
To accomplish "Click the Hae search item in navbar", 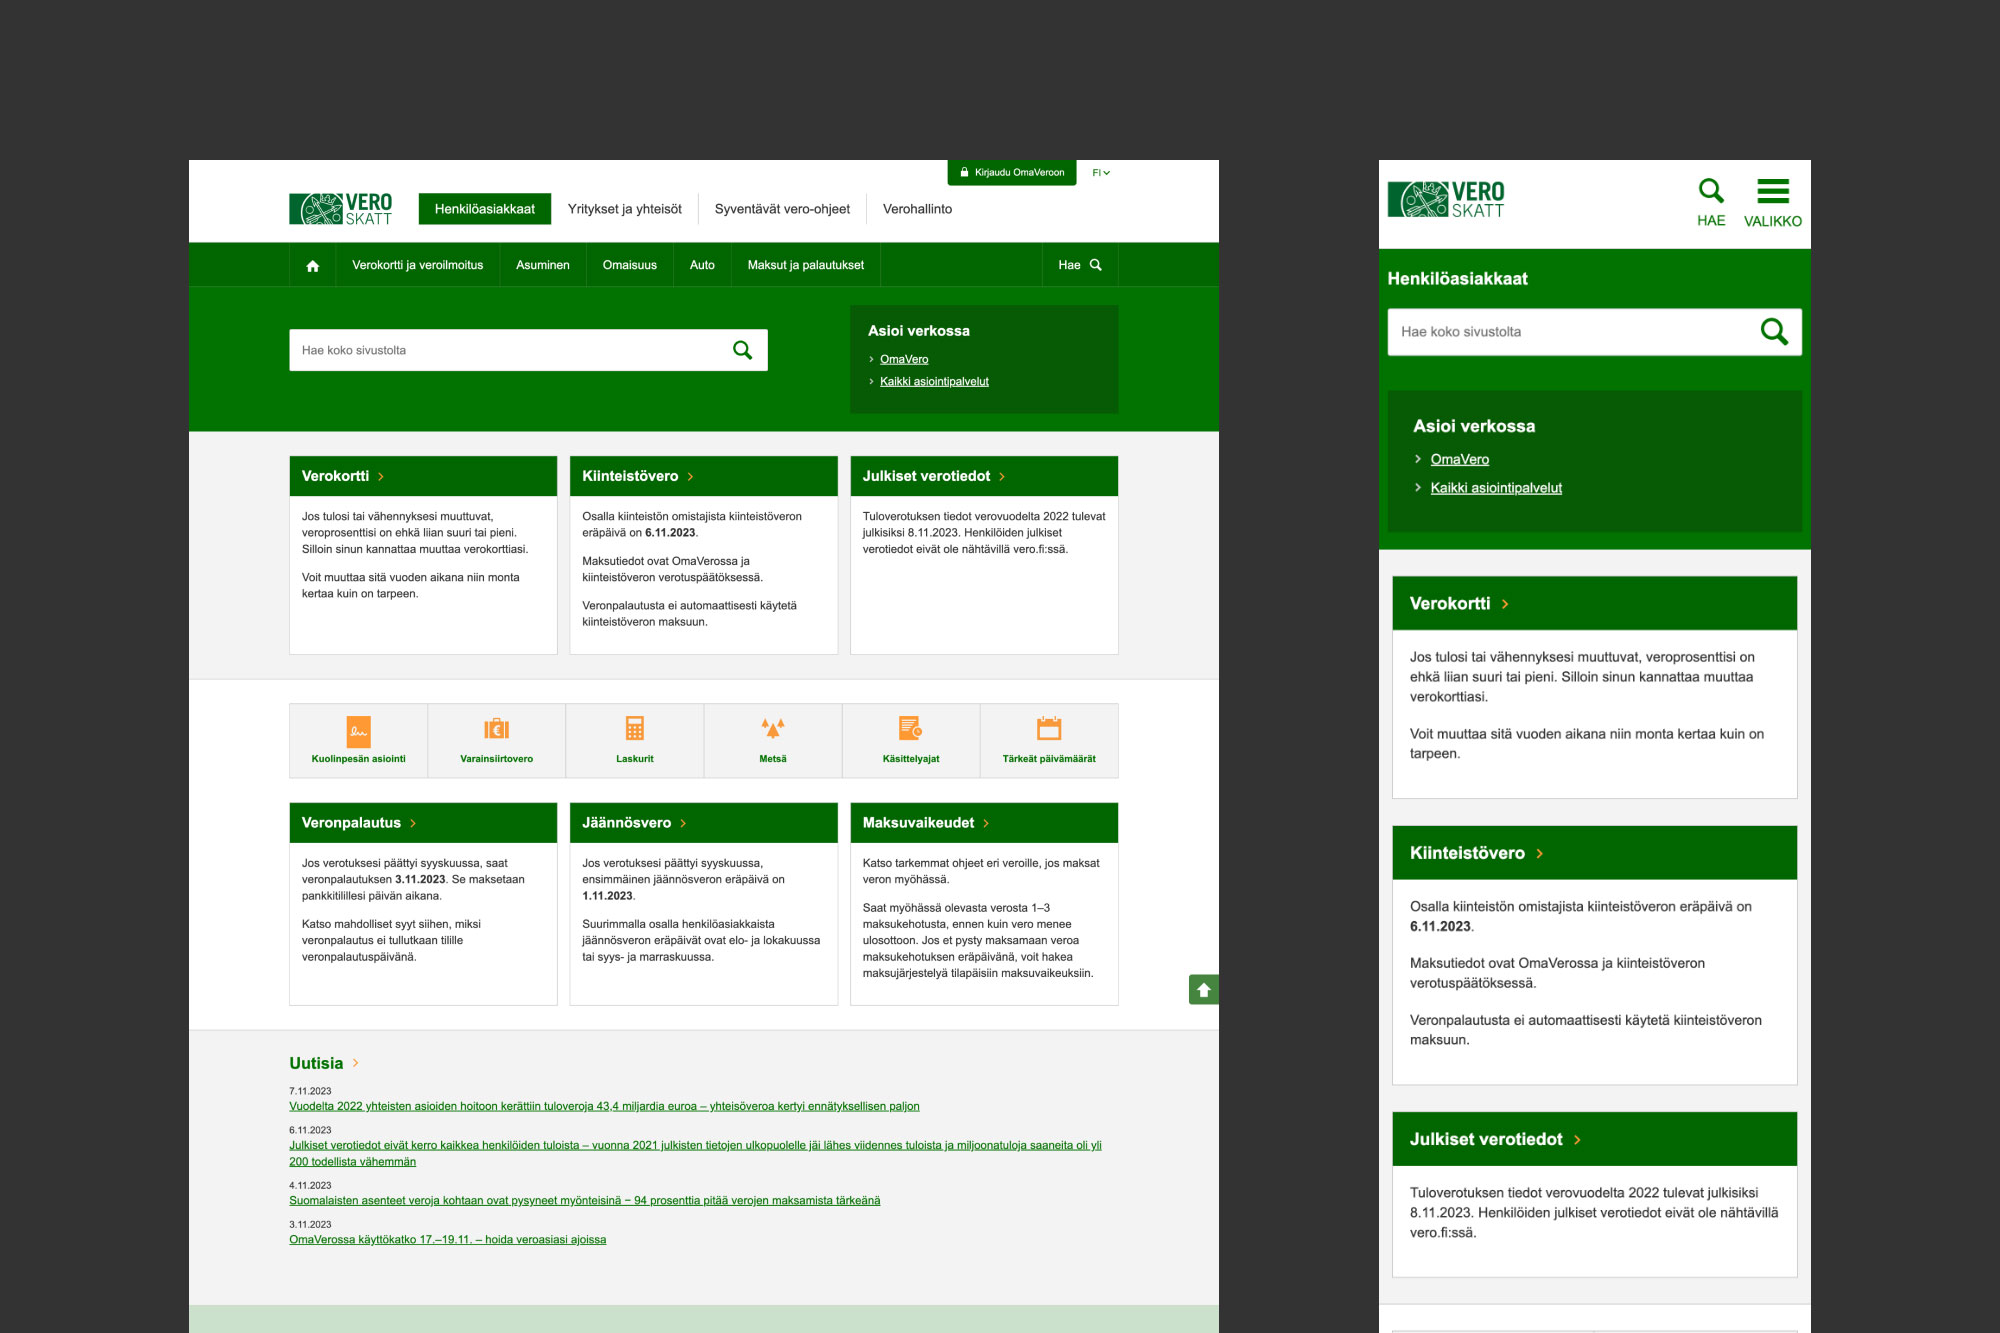I will coord(1079,265).
